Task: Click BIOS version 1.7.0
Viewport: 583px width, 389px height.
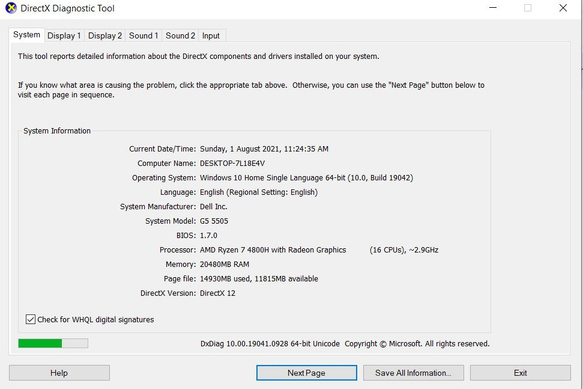Action: pyautogui.click(x=209, y=235)
